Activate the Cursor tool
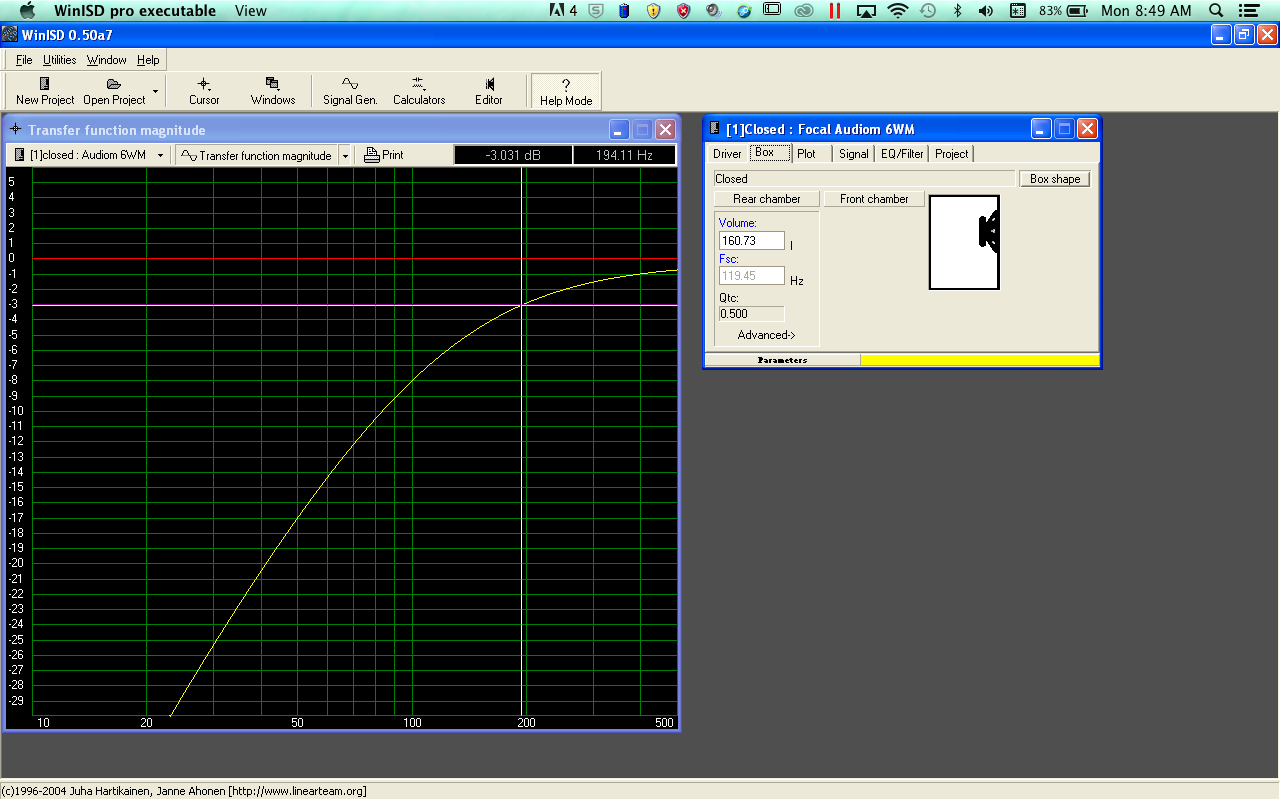The height and width of the screenshot is (800, 1280). (x=204, y=91)
